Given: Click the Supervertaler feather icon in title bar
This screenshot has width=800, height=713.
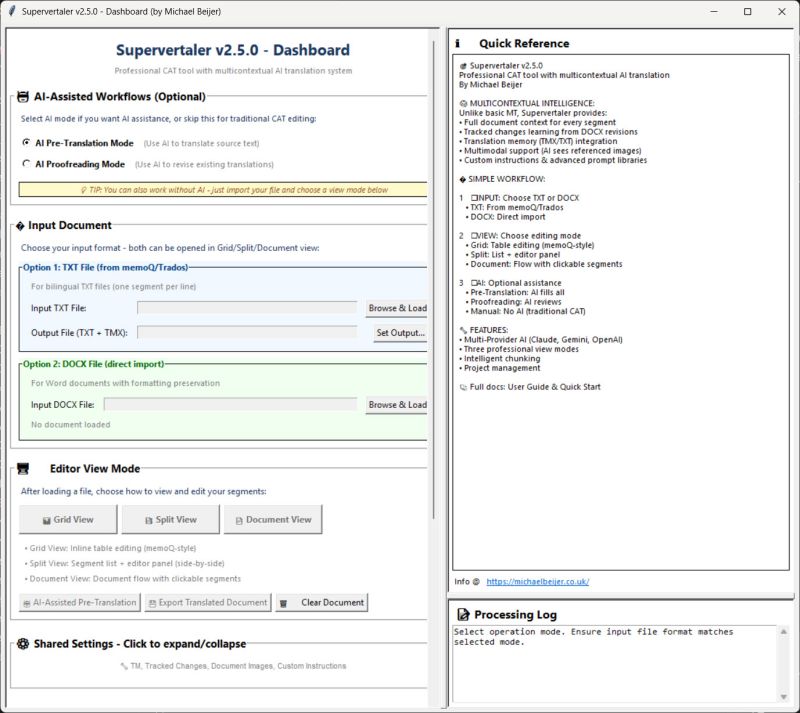Looking at the screenshot, I should coord(12,11).
